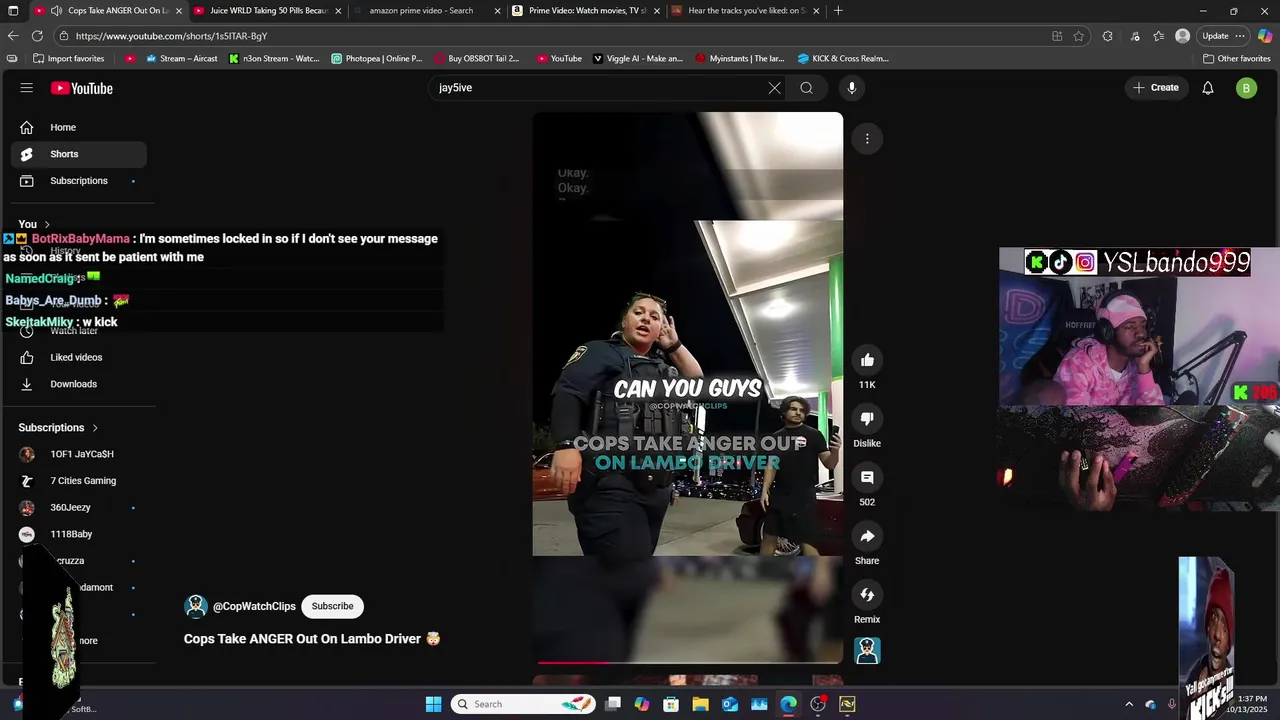Open the @CopWatchClips channel name
1280x720 pixels.
[254, 606]
